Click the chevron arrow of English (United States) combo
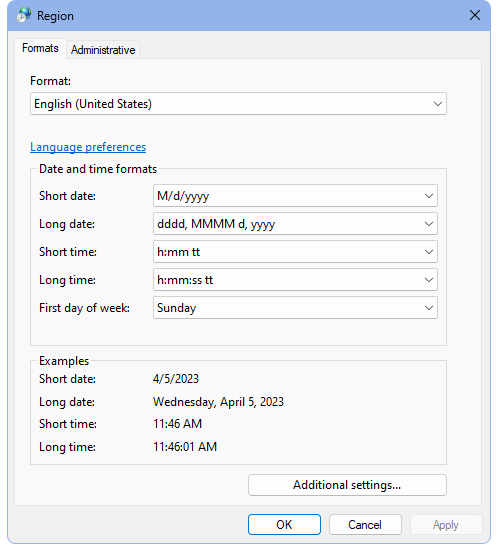498x551 pixels. 438,104
